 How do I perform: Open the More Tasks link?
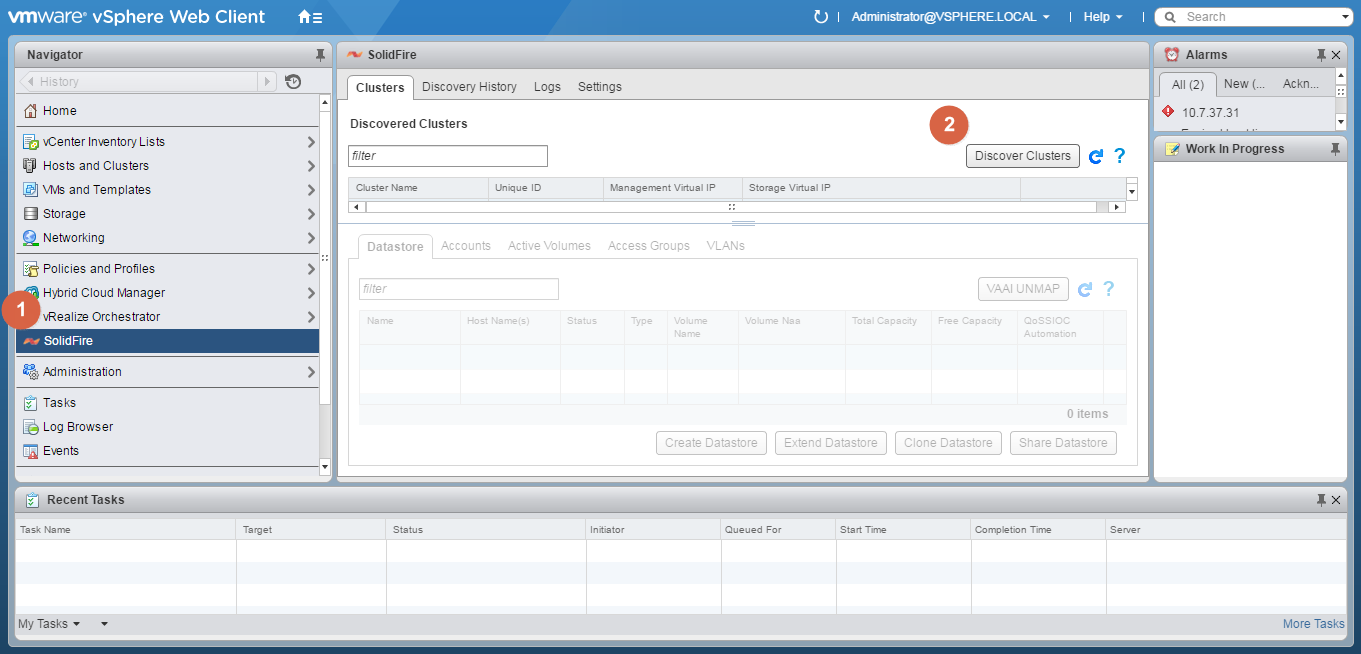(1313, 624)
